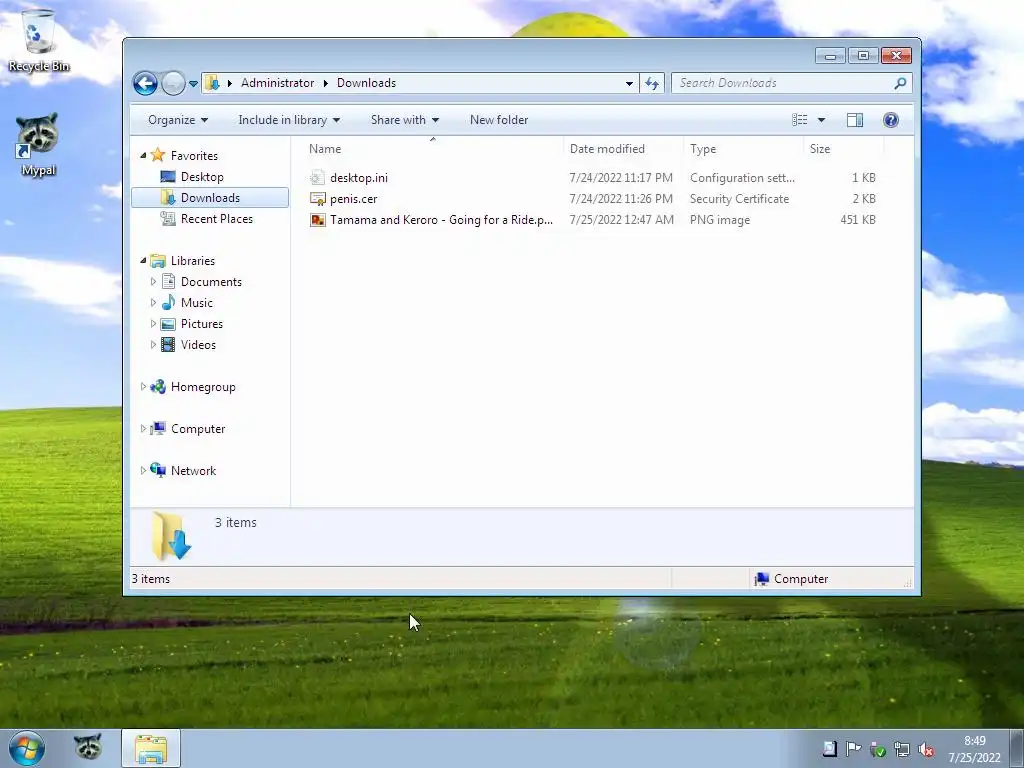Click the search magnifier icon

(x=901, y=83)
